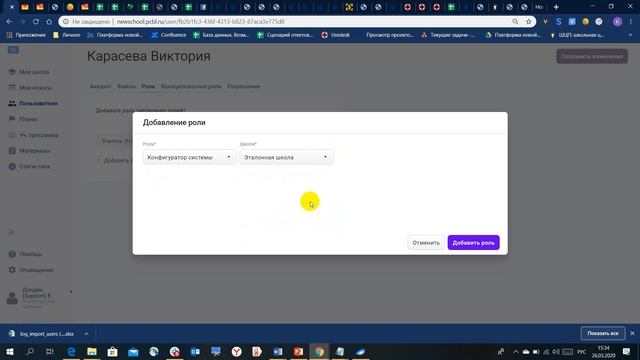Open the notification center icon
640x360 pixels.
tap(626, 351)
